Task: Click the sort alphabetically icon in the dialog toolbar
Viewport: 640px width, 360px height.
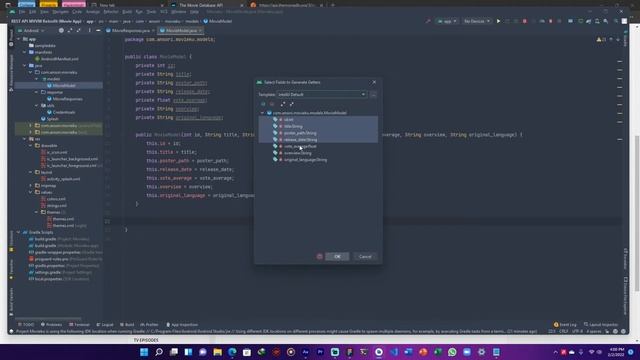Action: point(263,104)
